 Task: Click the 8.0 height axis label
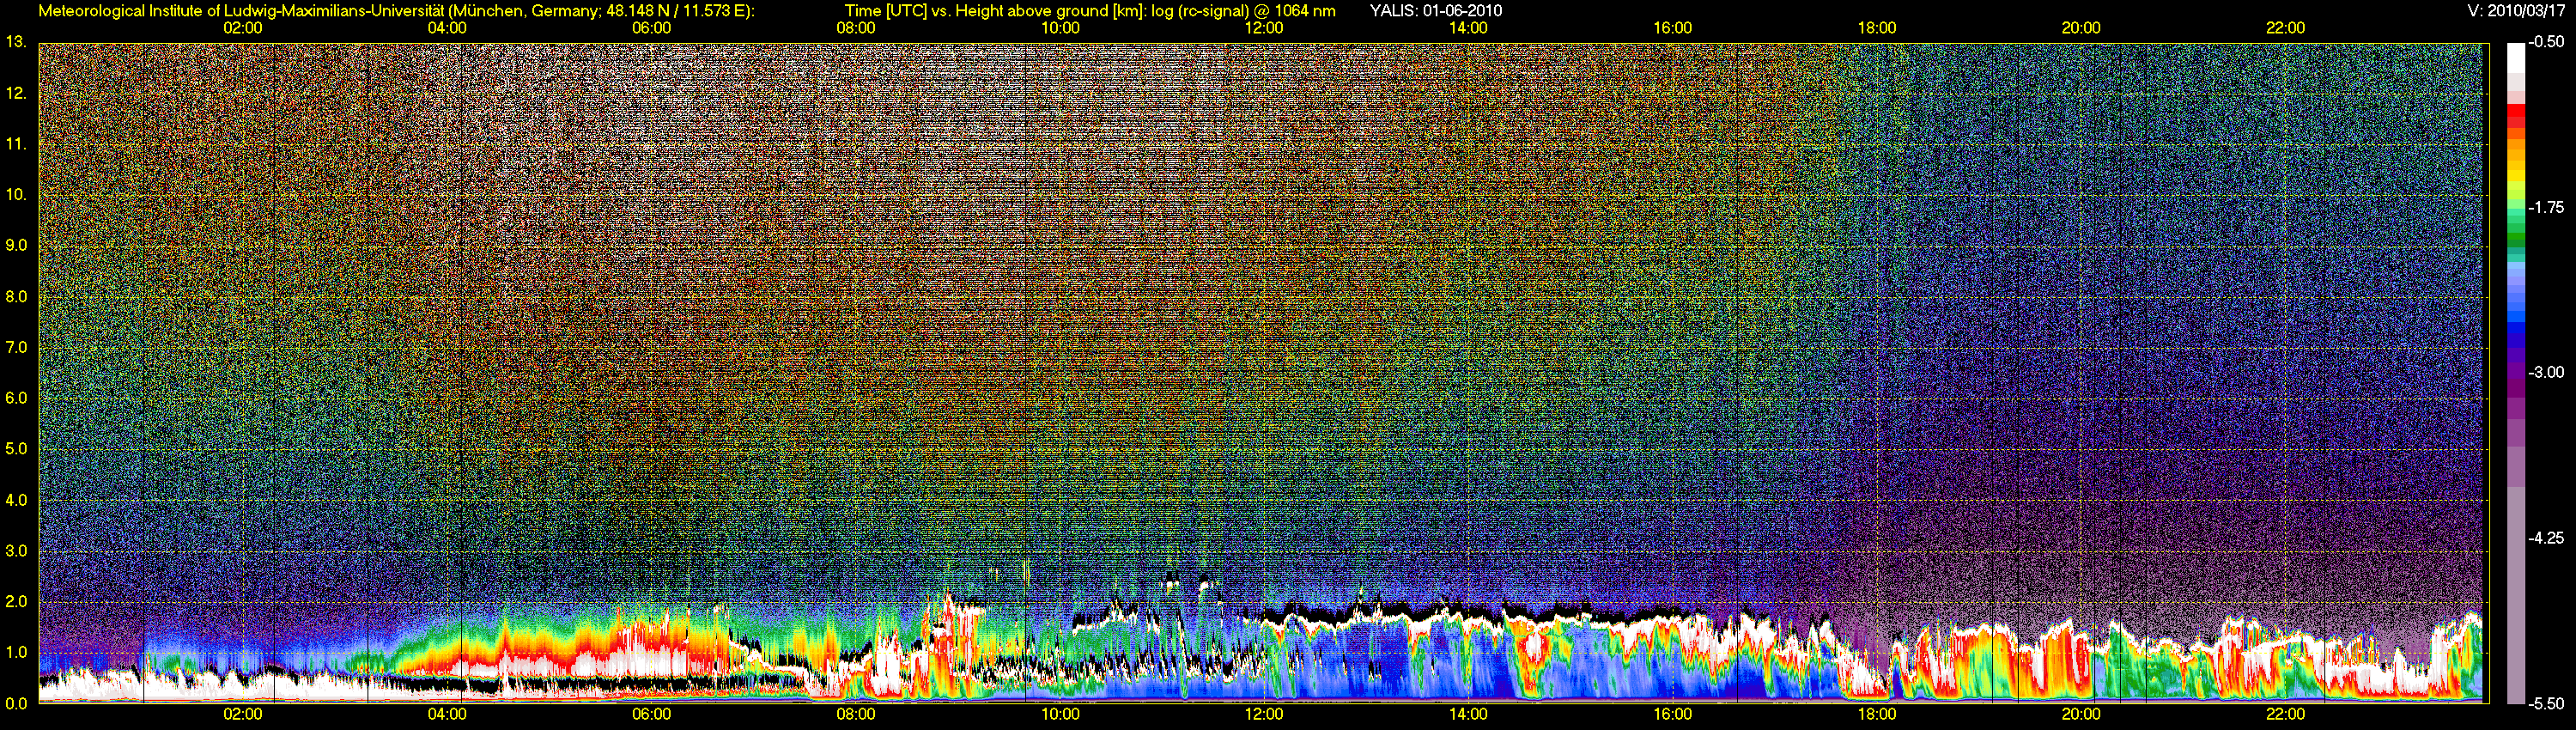coord(15,296)
